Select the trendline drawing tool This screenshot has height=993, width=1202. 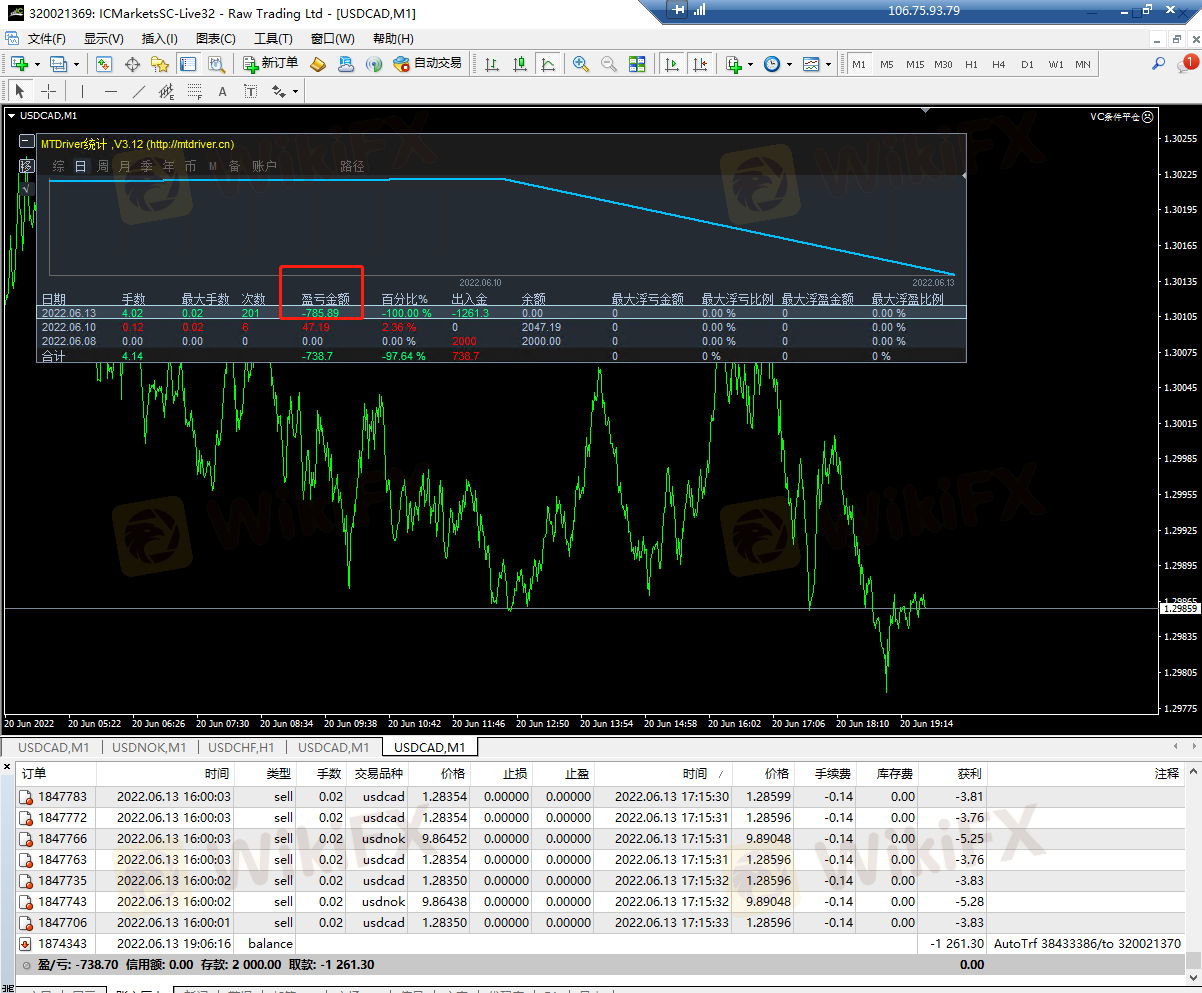[138, 91]
